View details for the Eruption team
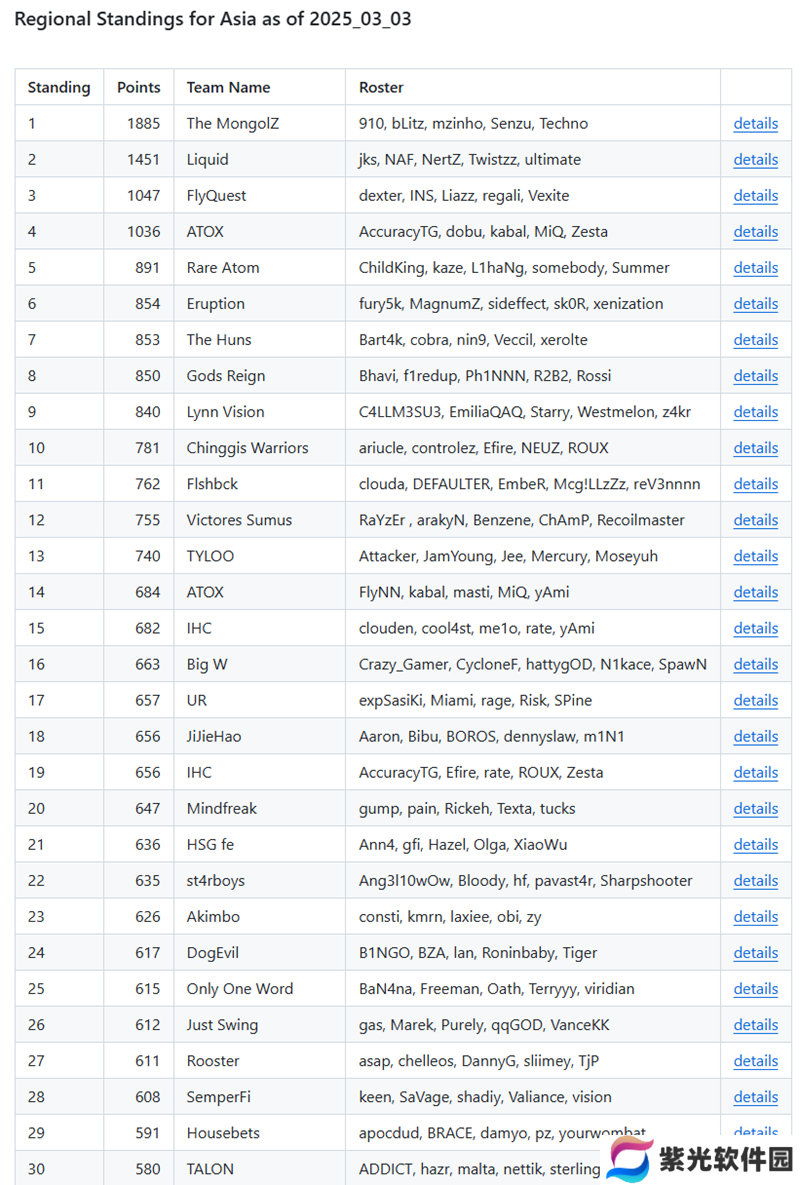800x1185 pixels. pyautogui.click(x=755, y=304)
